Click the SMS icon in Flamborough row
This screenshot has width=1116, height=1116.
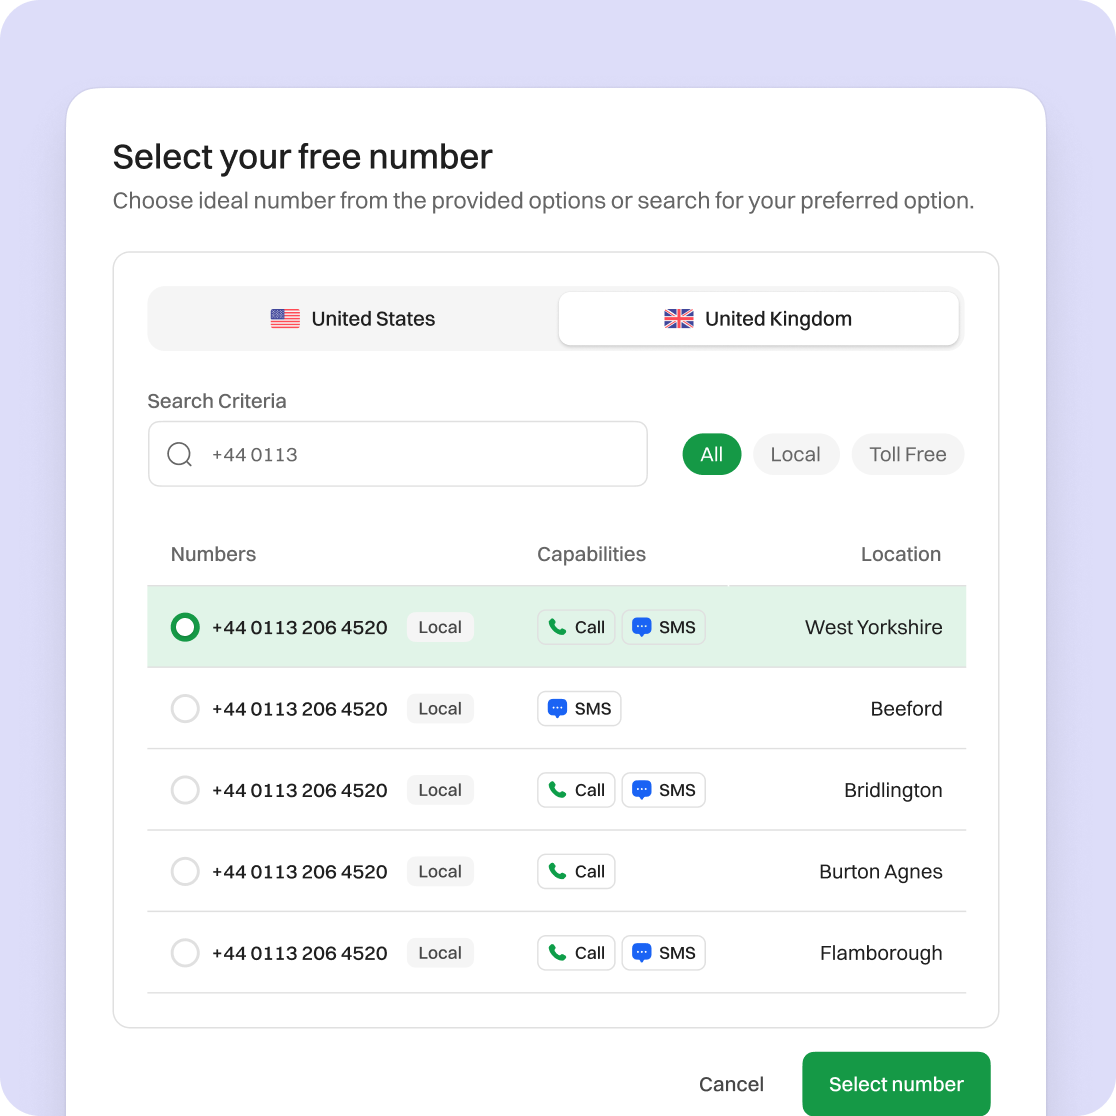642,953
